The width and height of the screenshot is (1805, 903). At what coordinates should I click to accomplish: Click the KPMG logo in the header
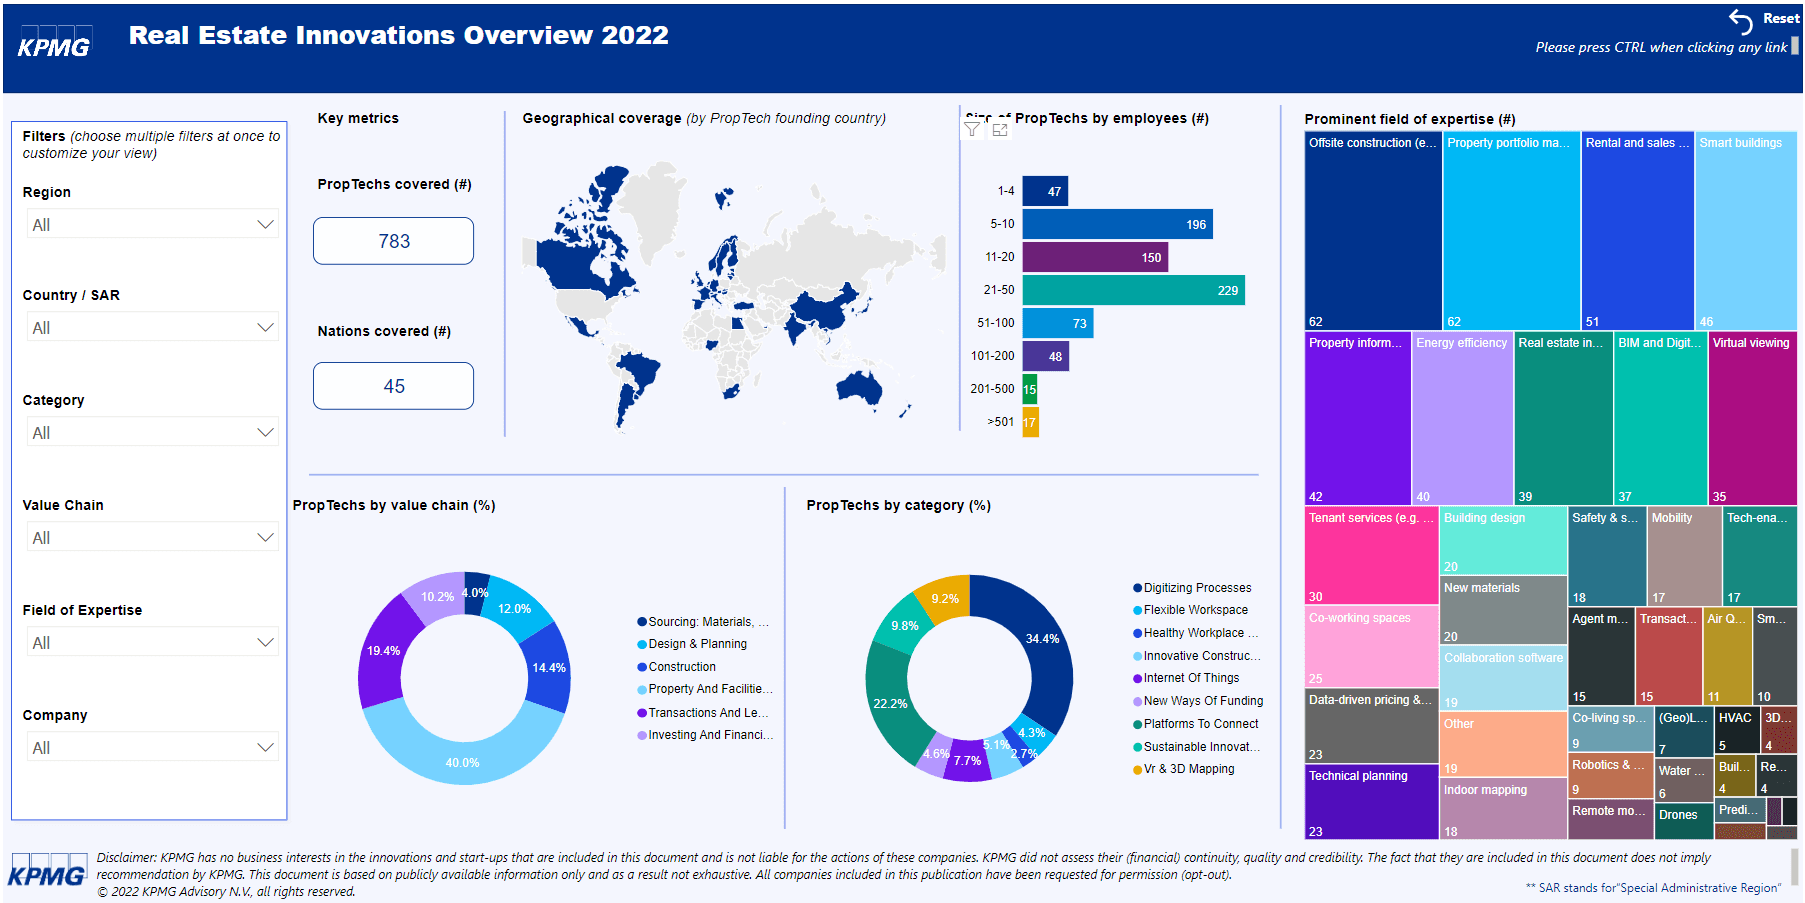click(54, 43)
